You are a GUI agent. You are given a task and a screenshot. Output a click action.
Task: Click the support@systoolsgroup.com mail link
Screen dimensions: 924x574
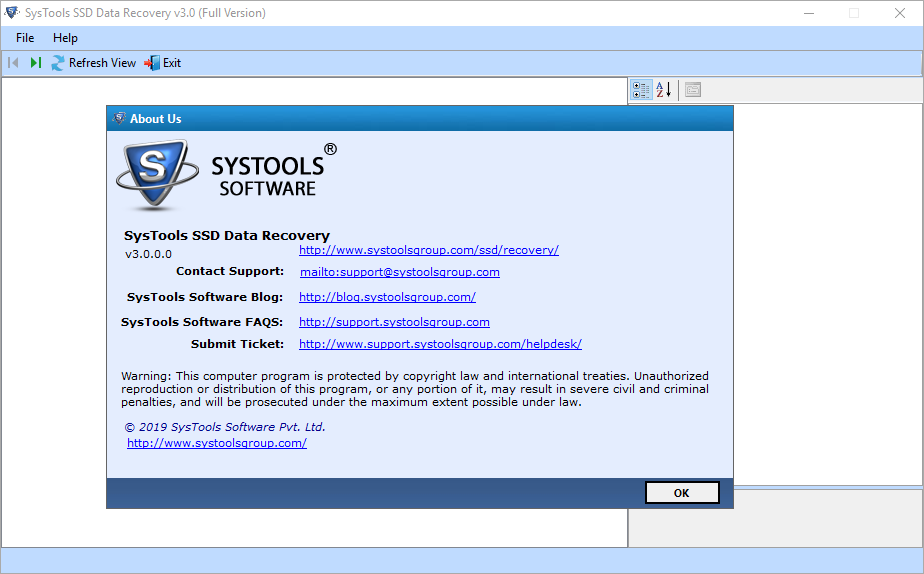(x=400, y=272)
